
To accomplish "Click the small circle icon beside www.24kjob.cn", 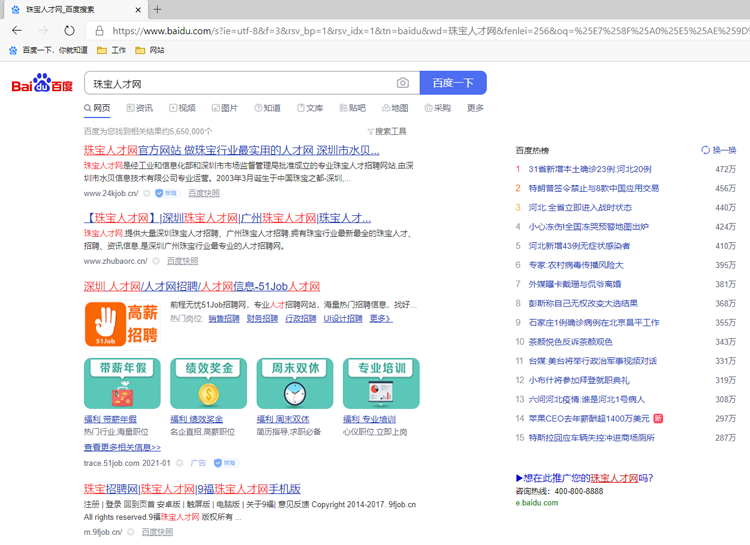I will (147, 193).
